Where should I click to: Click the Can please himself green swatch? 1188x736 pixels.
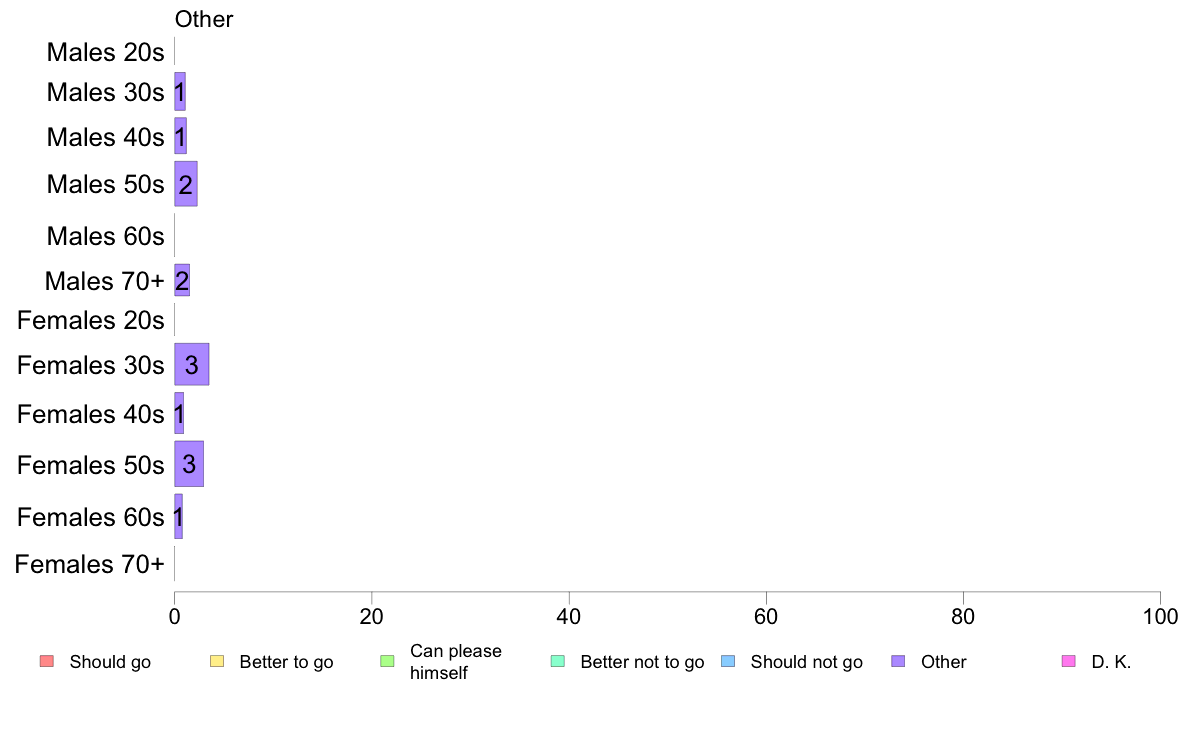point(387,661)
